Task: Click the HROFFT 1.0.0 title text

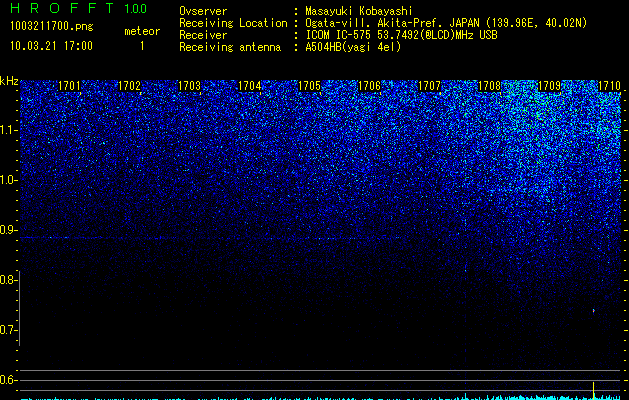Action: 79,8
